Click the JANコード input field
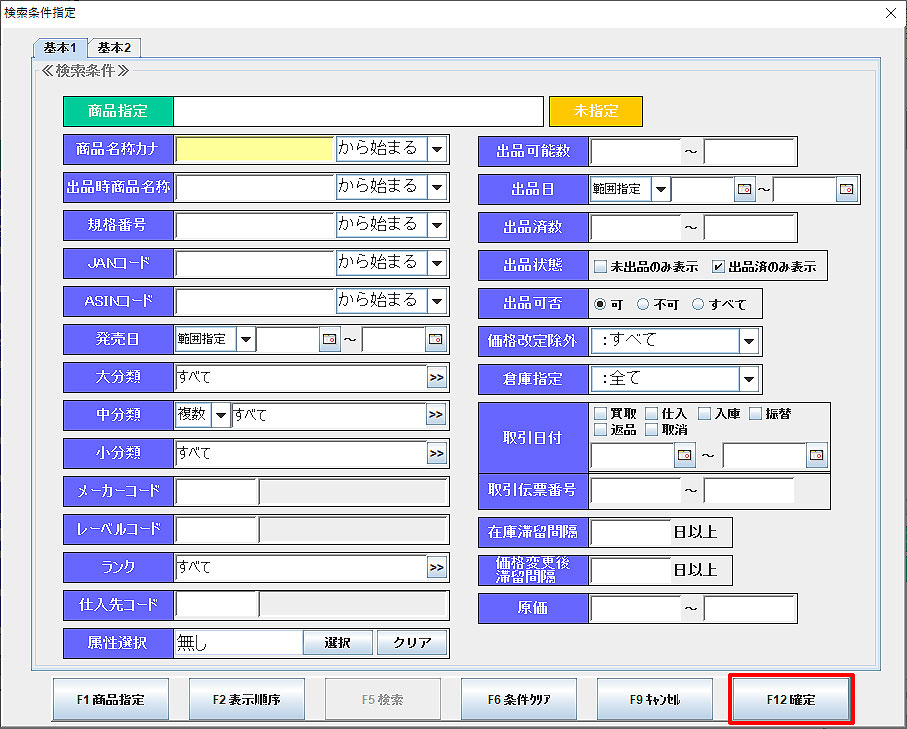Image resolution: width=907 pixels, height=729 pixels. pos(254,264)
